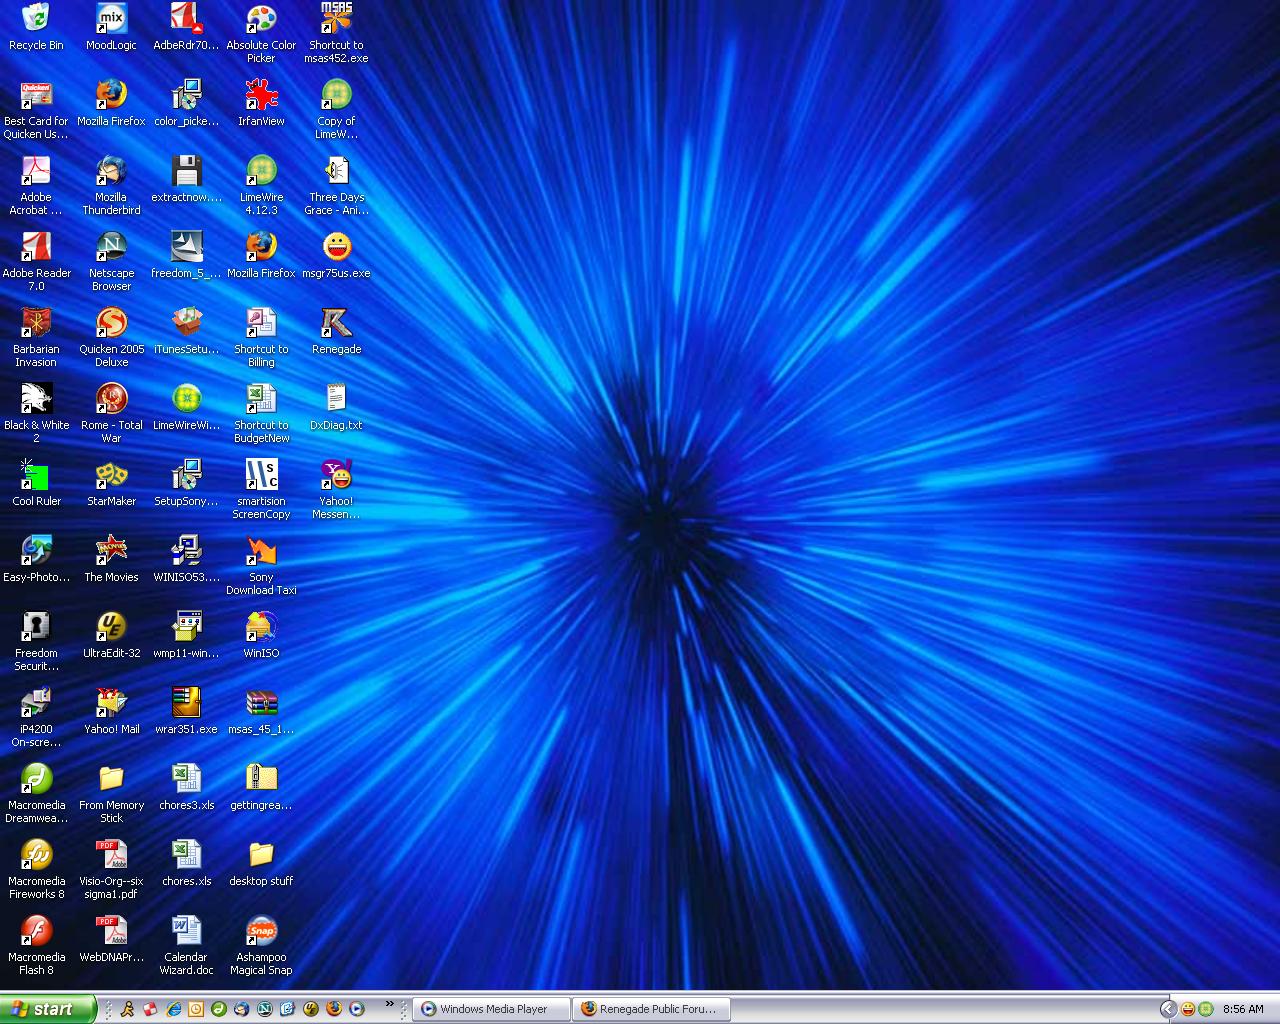Select the Renegade game icon
Image resolution: width=1280 pixels, height=1024 pixels.
point(336,324)
